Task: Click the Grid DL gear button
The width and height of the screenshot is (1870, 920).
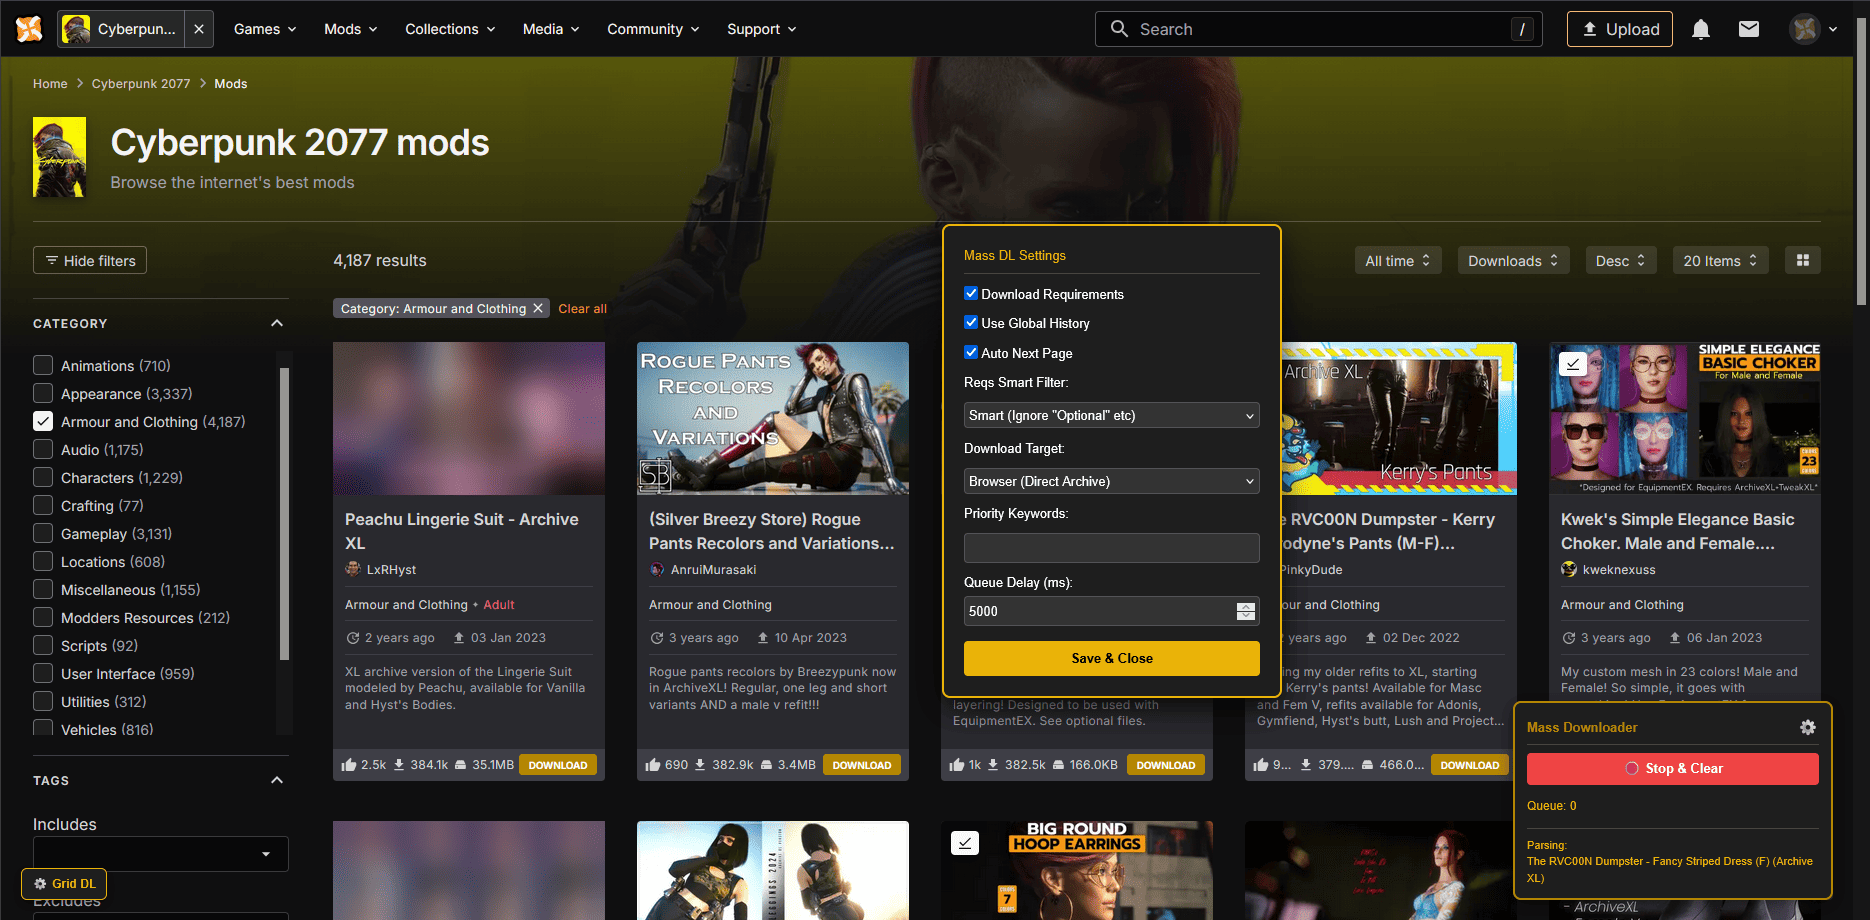Action: pyautogui.click(x=64, y=884)
